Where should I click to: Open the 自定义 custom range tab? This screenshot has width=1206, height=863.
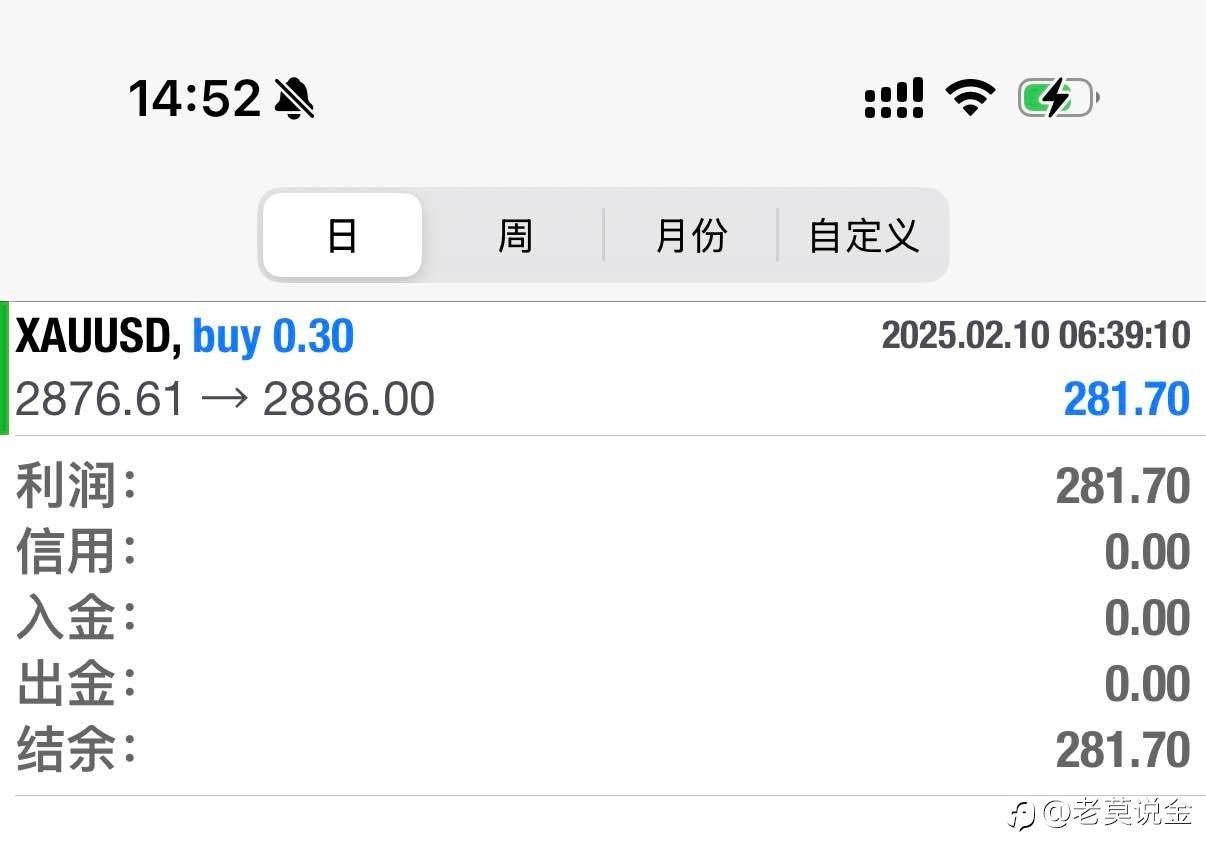click(863, 236)
